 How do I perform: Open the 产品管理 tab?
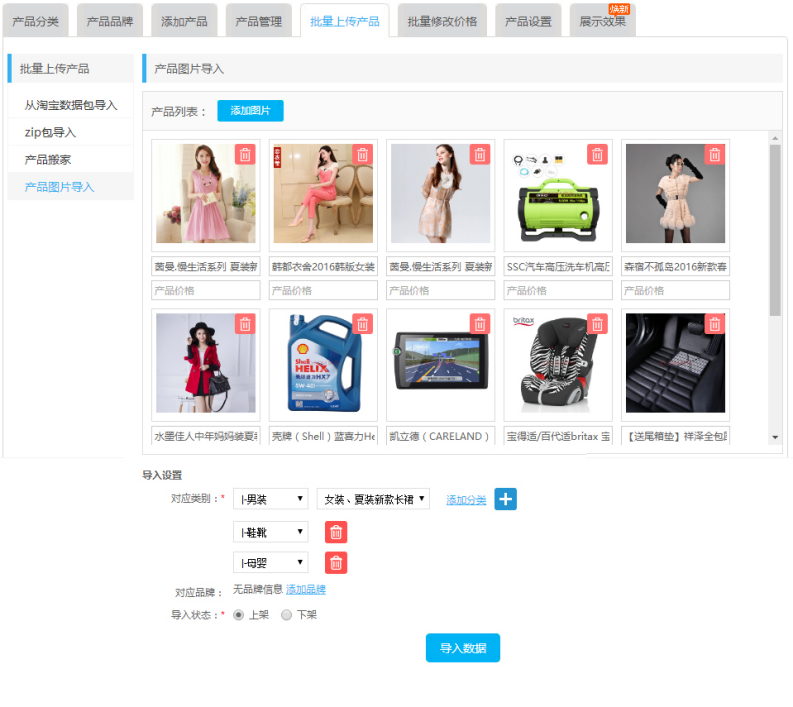[x=259, y=21]
